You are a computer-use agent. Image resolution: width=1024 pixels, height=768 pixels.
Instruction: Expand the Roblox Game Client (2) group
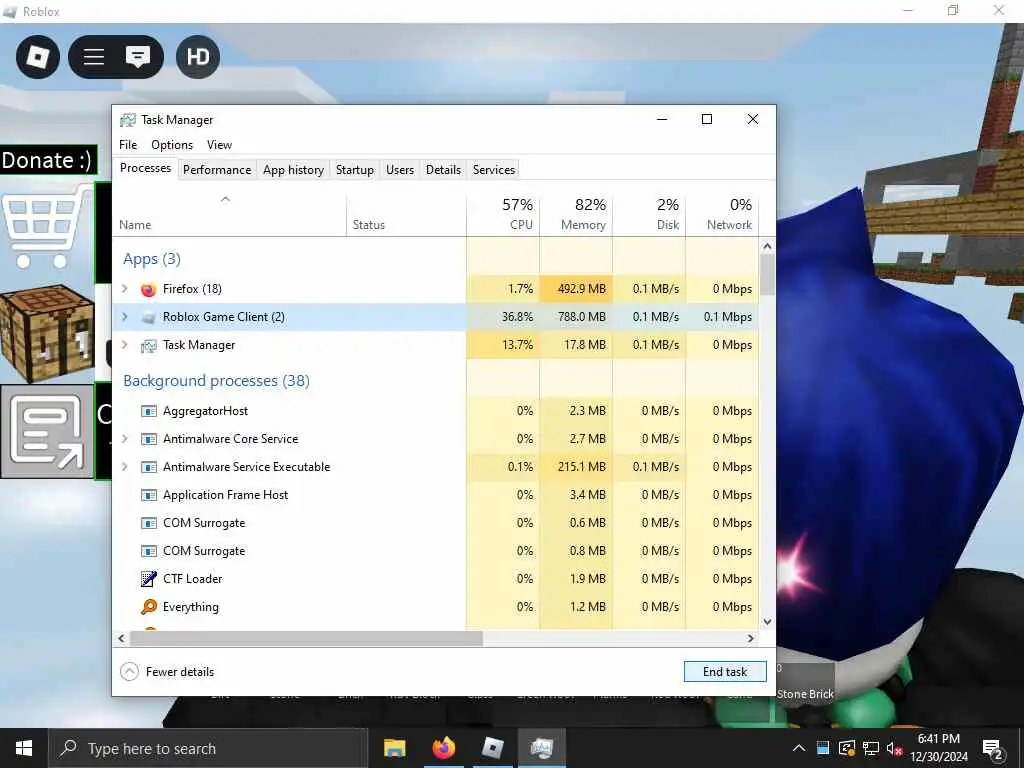[x=125, y=317]
